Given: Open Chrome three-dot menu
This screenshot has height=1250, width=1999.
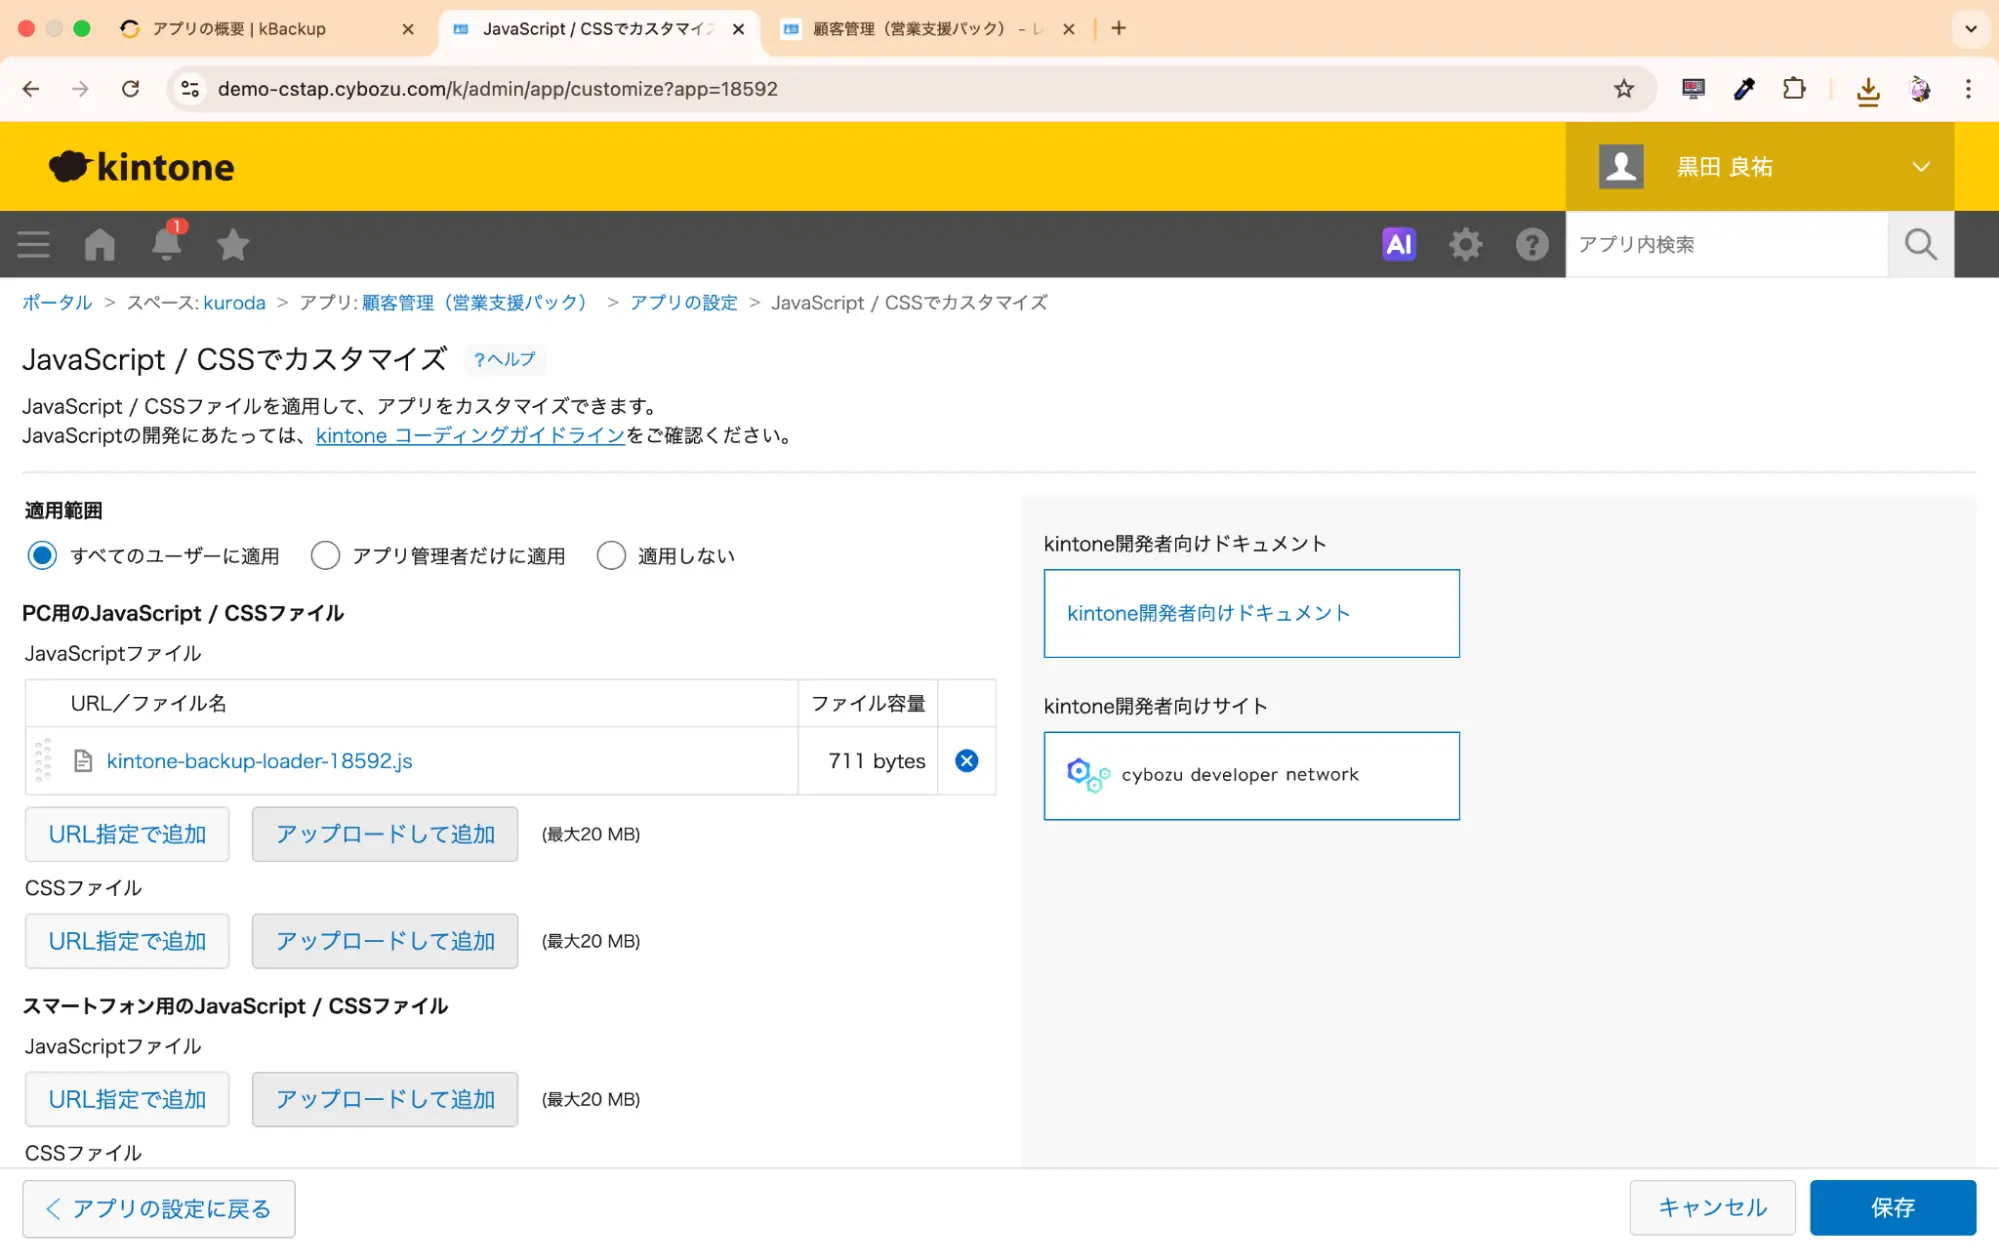Looking at the screenshot, I should (x=1968, y=89).
